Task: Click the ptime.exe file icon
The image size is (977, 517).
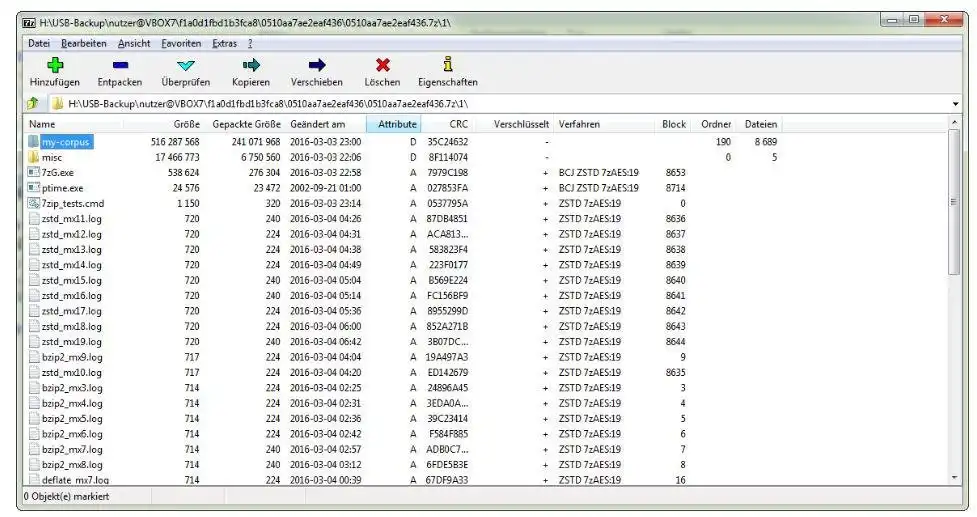Action: tap(34, 188)
